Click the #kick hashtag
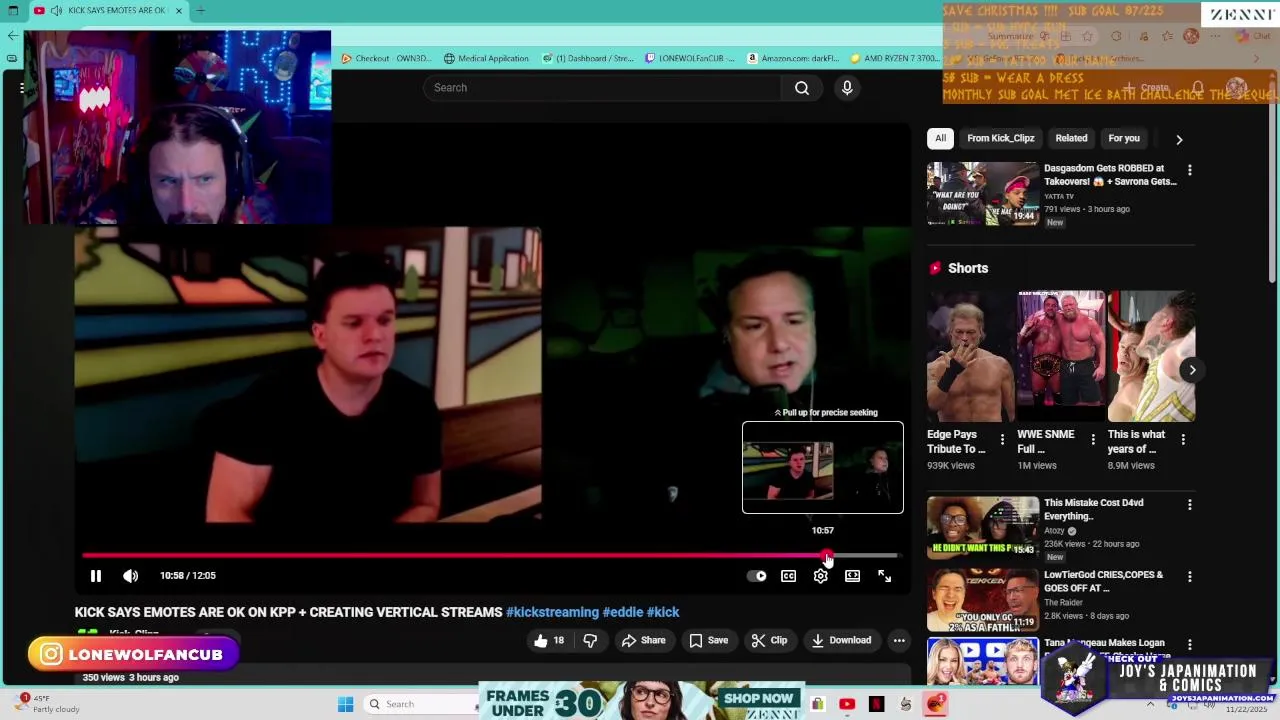1280x720 pixels. [x=663, y=612]
